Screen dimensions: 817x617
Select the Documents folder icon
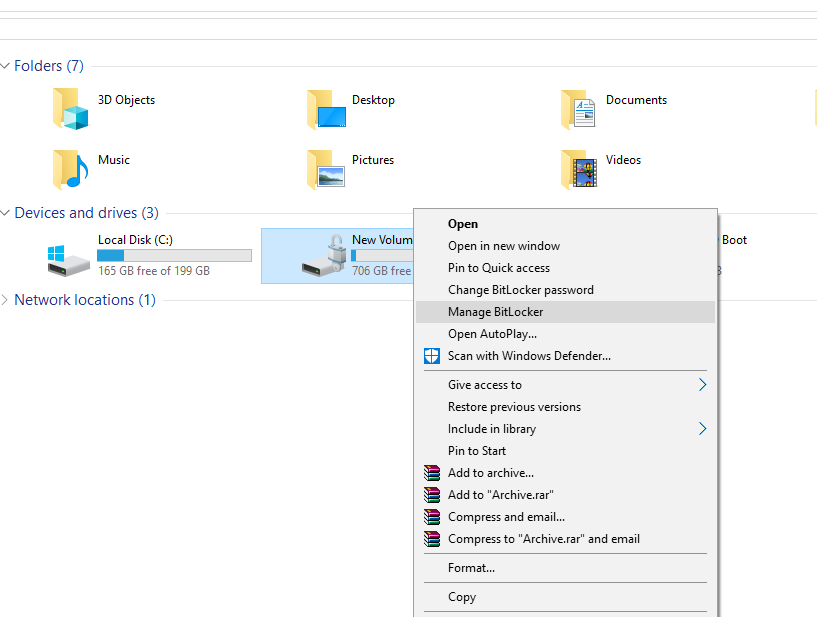578,109
